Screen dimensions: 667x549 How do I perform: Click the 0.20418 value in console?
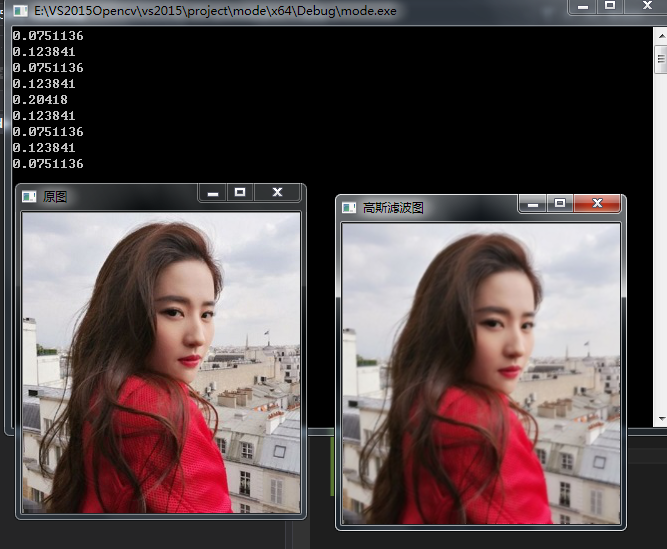pyautogui.click(x=40, y=100)
